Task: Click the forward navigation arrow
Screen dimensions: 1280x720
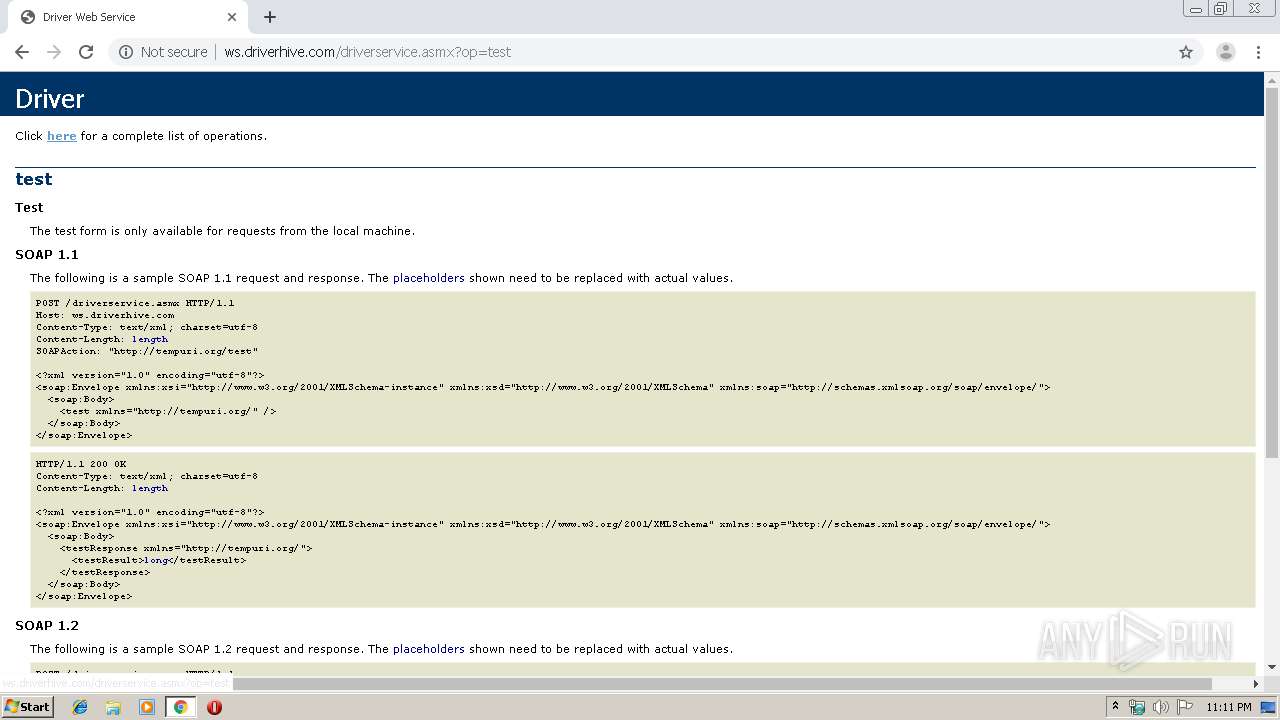Action: pos(54,52)
